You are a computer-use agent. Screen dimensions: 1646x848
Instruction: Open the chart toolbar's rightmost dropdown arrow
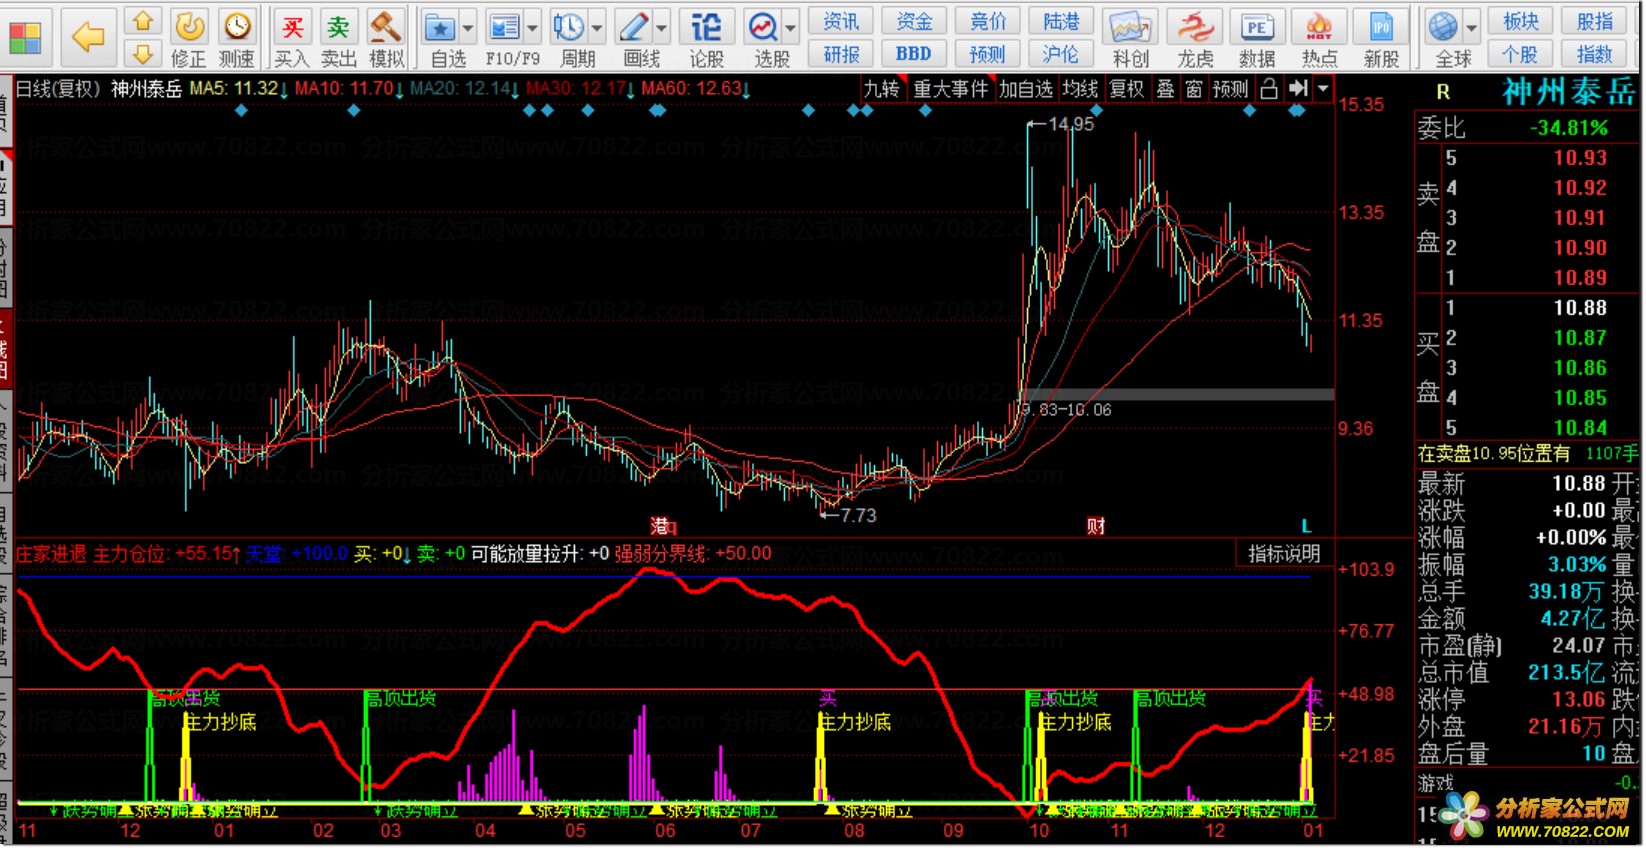coord(1323,89)
